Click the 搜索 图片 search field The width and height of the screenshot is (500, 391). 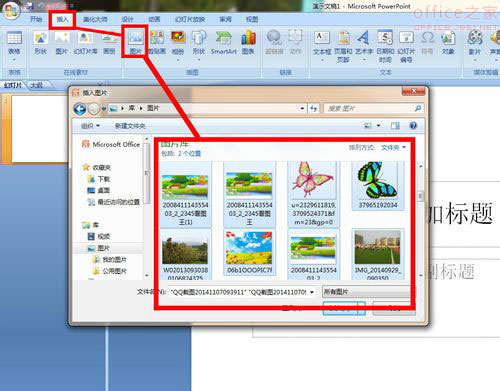click(x=373, y=108)
